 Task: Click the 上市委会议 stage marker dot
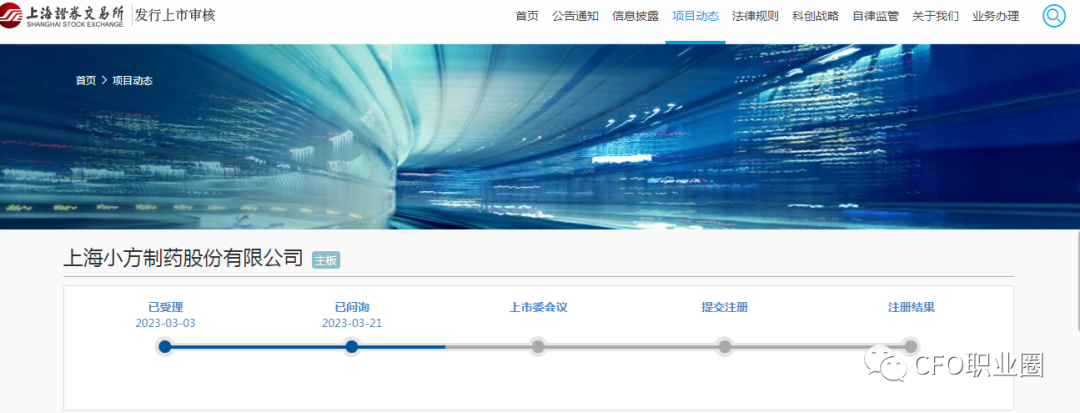538,346
